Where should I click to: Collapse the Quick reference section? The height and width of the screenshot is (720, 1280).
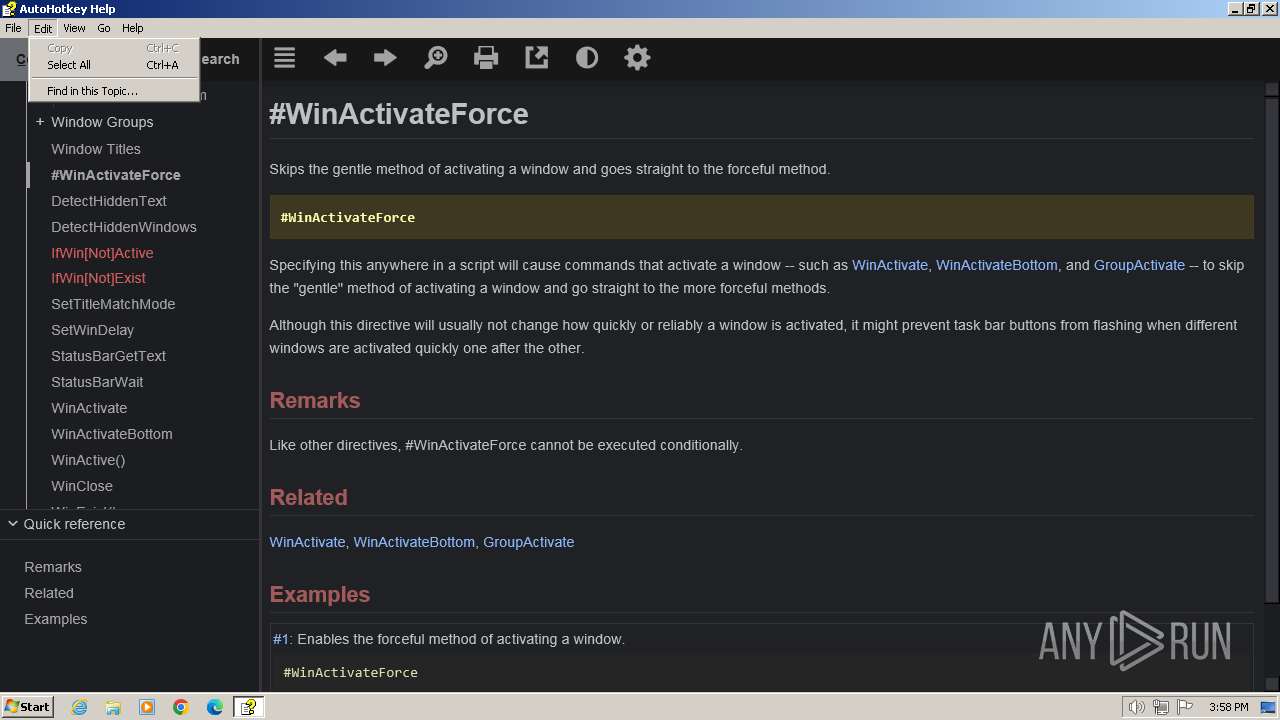point(13,524)
